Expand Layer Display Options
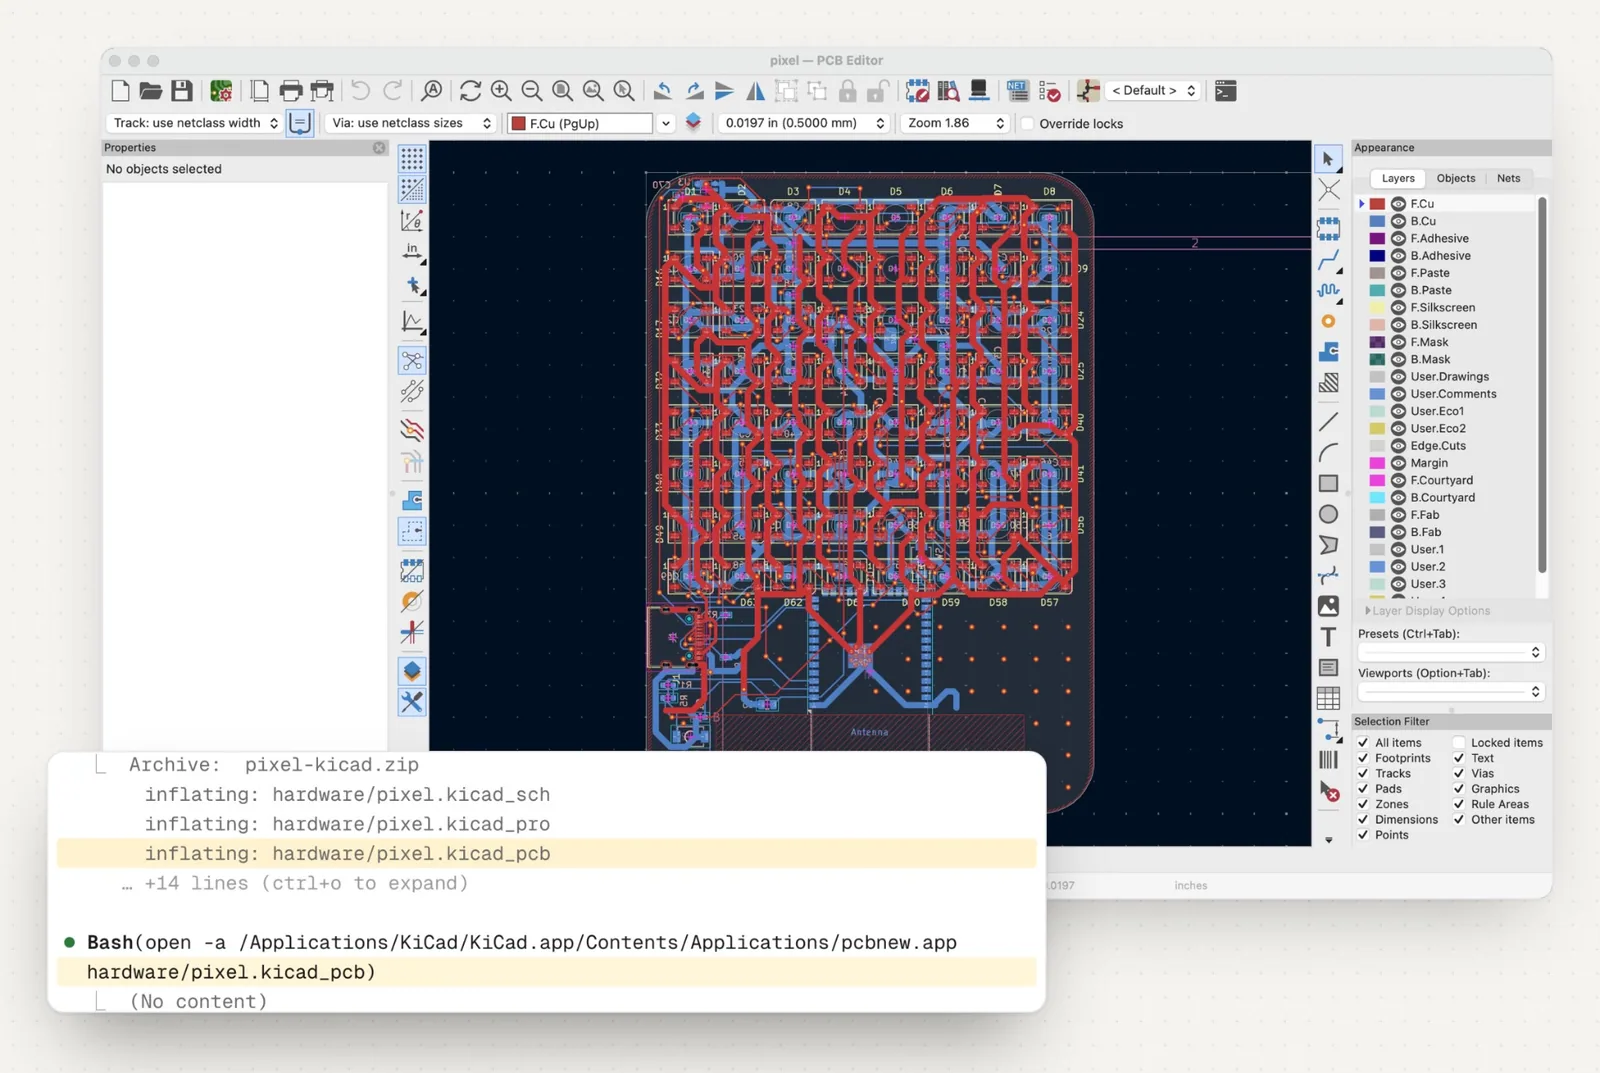1600x1073 pixels. (1427, 611)
